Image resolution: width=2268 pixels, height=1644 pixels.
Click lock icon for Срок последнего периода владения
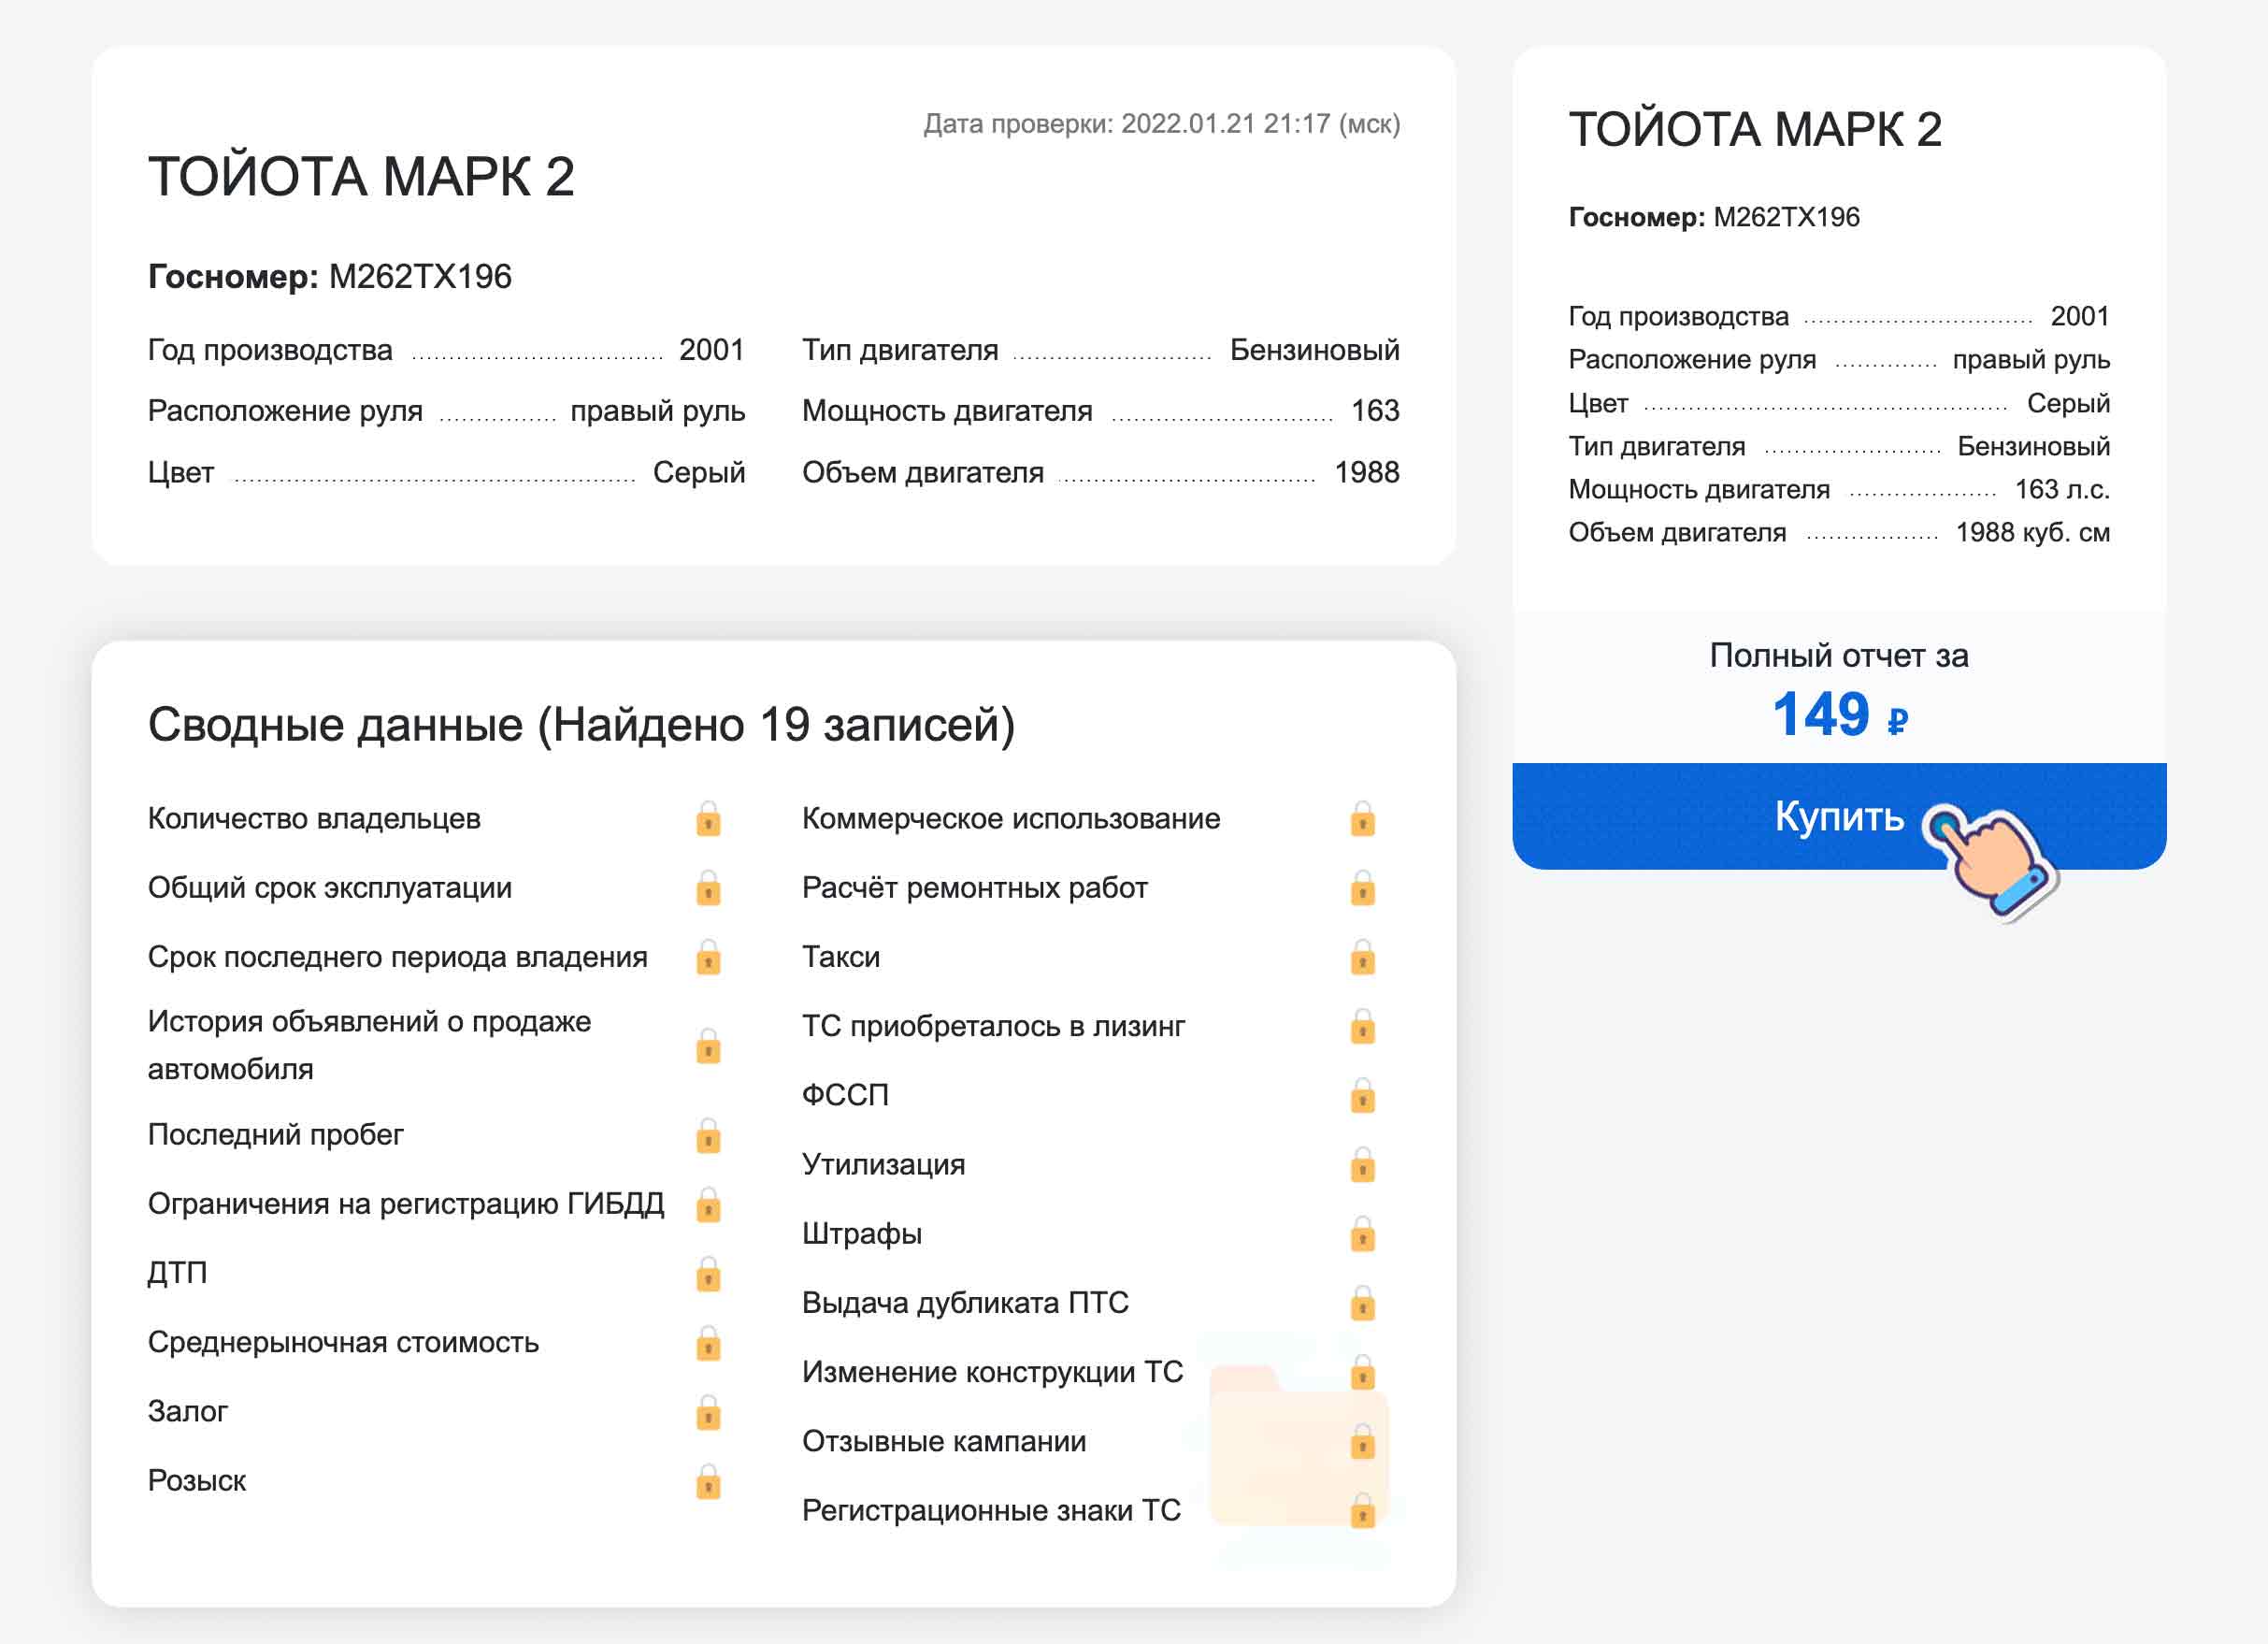(x=708, y=957)
